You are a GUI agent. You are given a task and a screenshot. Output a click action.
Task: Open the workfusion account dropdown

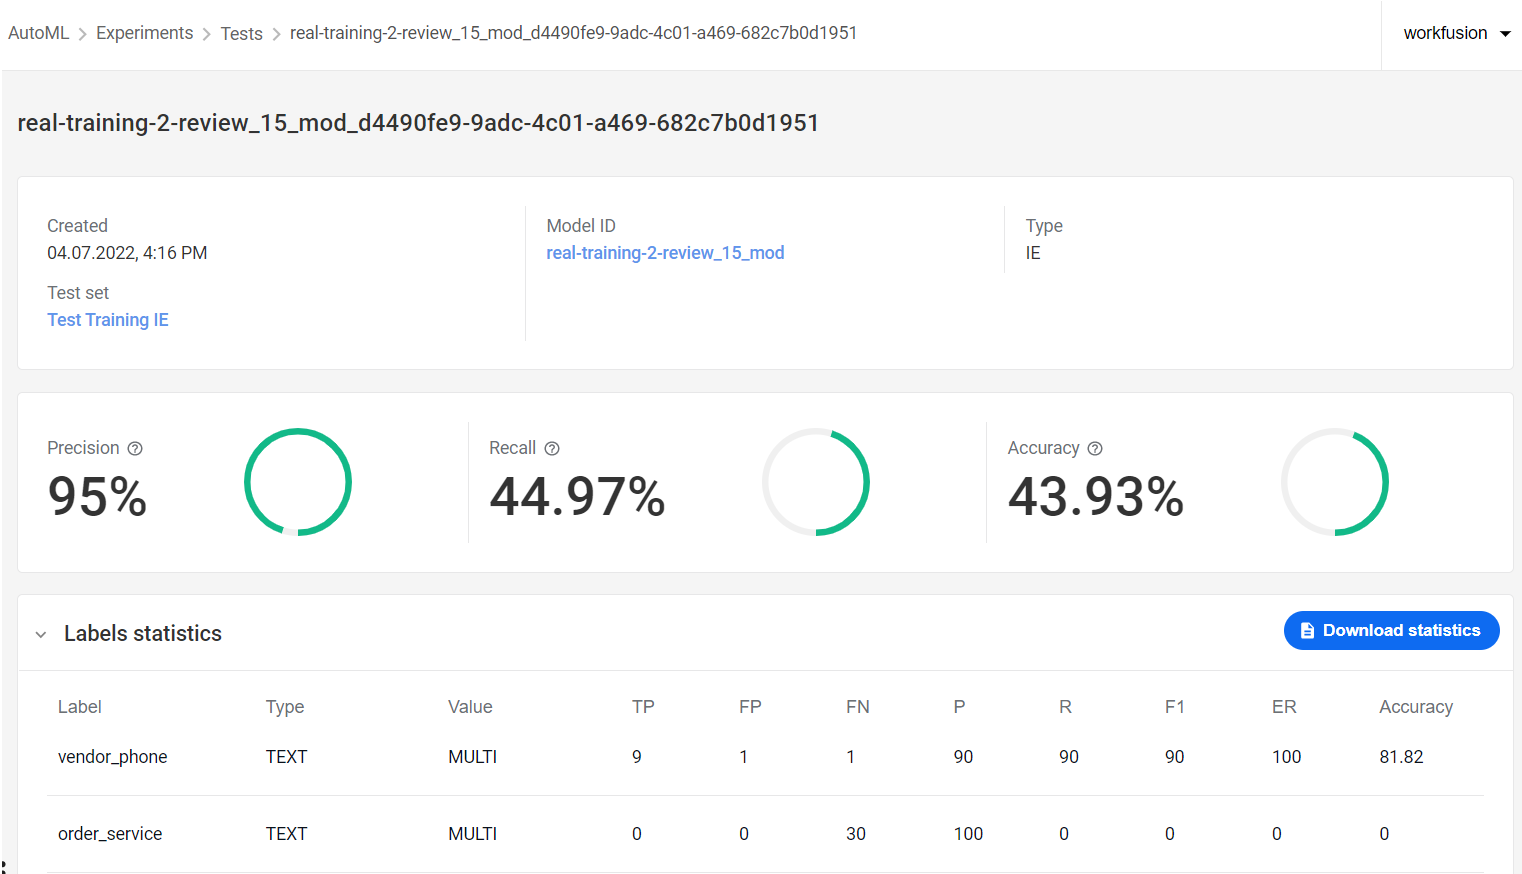pyautogui.click(x=1456, y=34)
